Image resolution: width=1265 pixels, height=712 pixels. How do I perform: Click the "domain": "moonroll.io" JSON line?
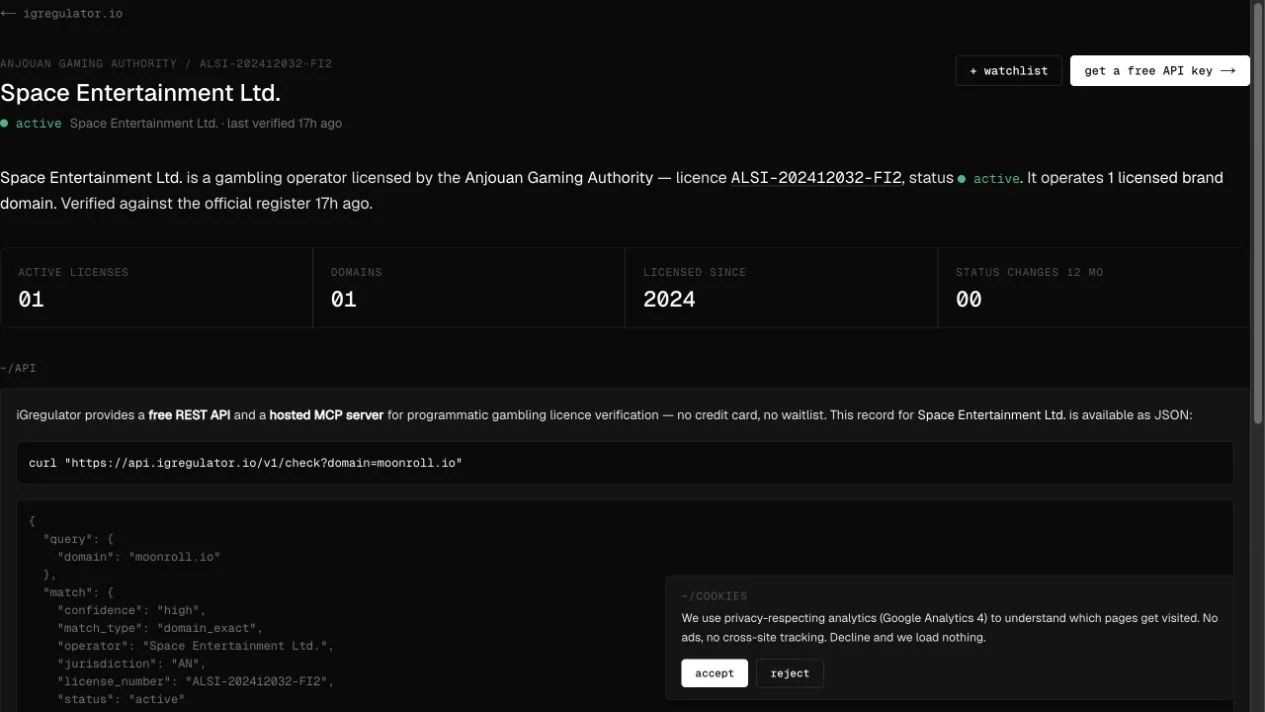click(x=138, y=557)
